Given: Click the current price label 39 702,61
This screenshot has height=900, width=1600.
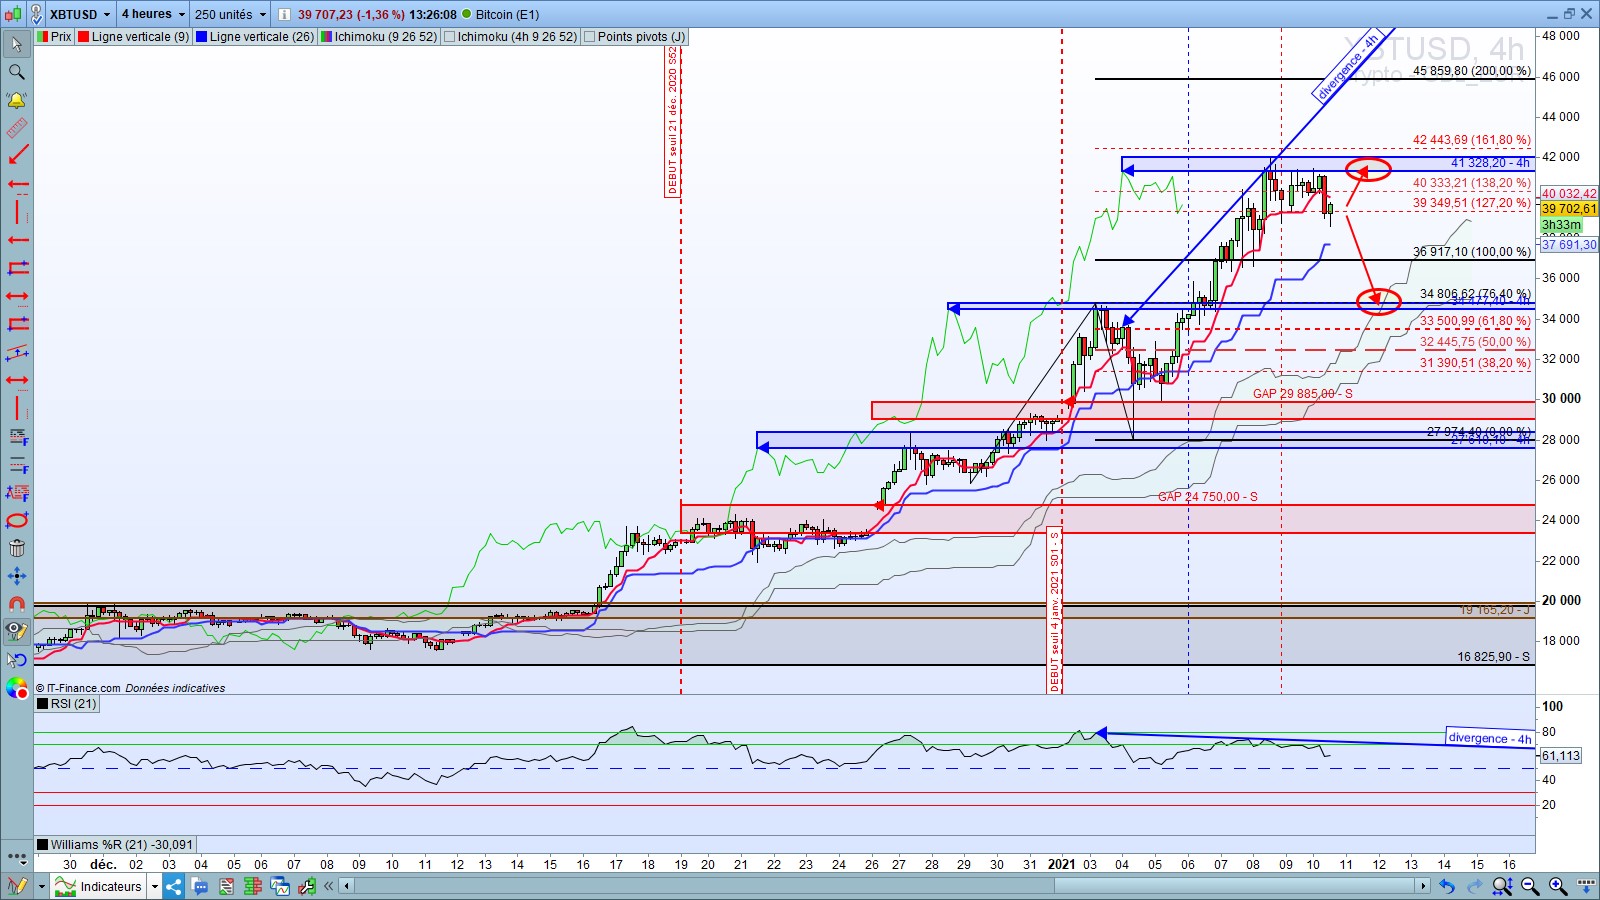Looking at the screenshot, I should tap(1569, 209).
